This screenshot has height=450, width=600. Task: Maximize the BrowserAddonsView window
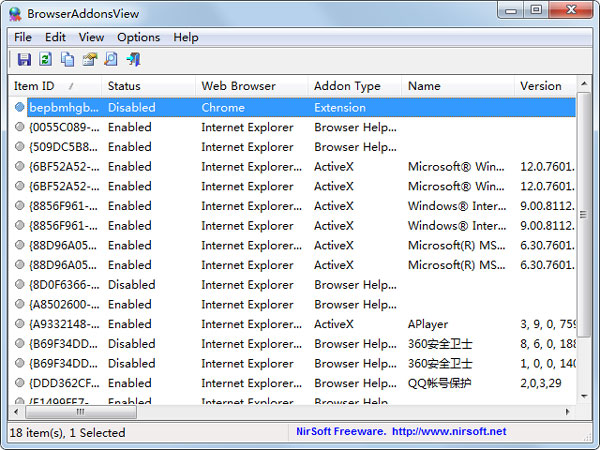click(x=536, y=10)
